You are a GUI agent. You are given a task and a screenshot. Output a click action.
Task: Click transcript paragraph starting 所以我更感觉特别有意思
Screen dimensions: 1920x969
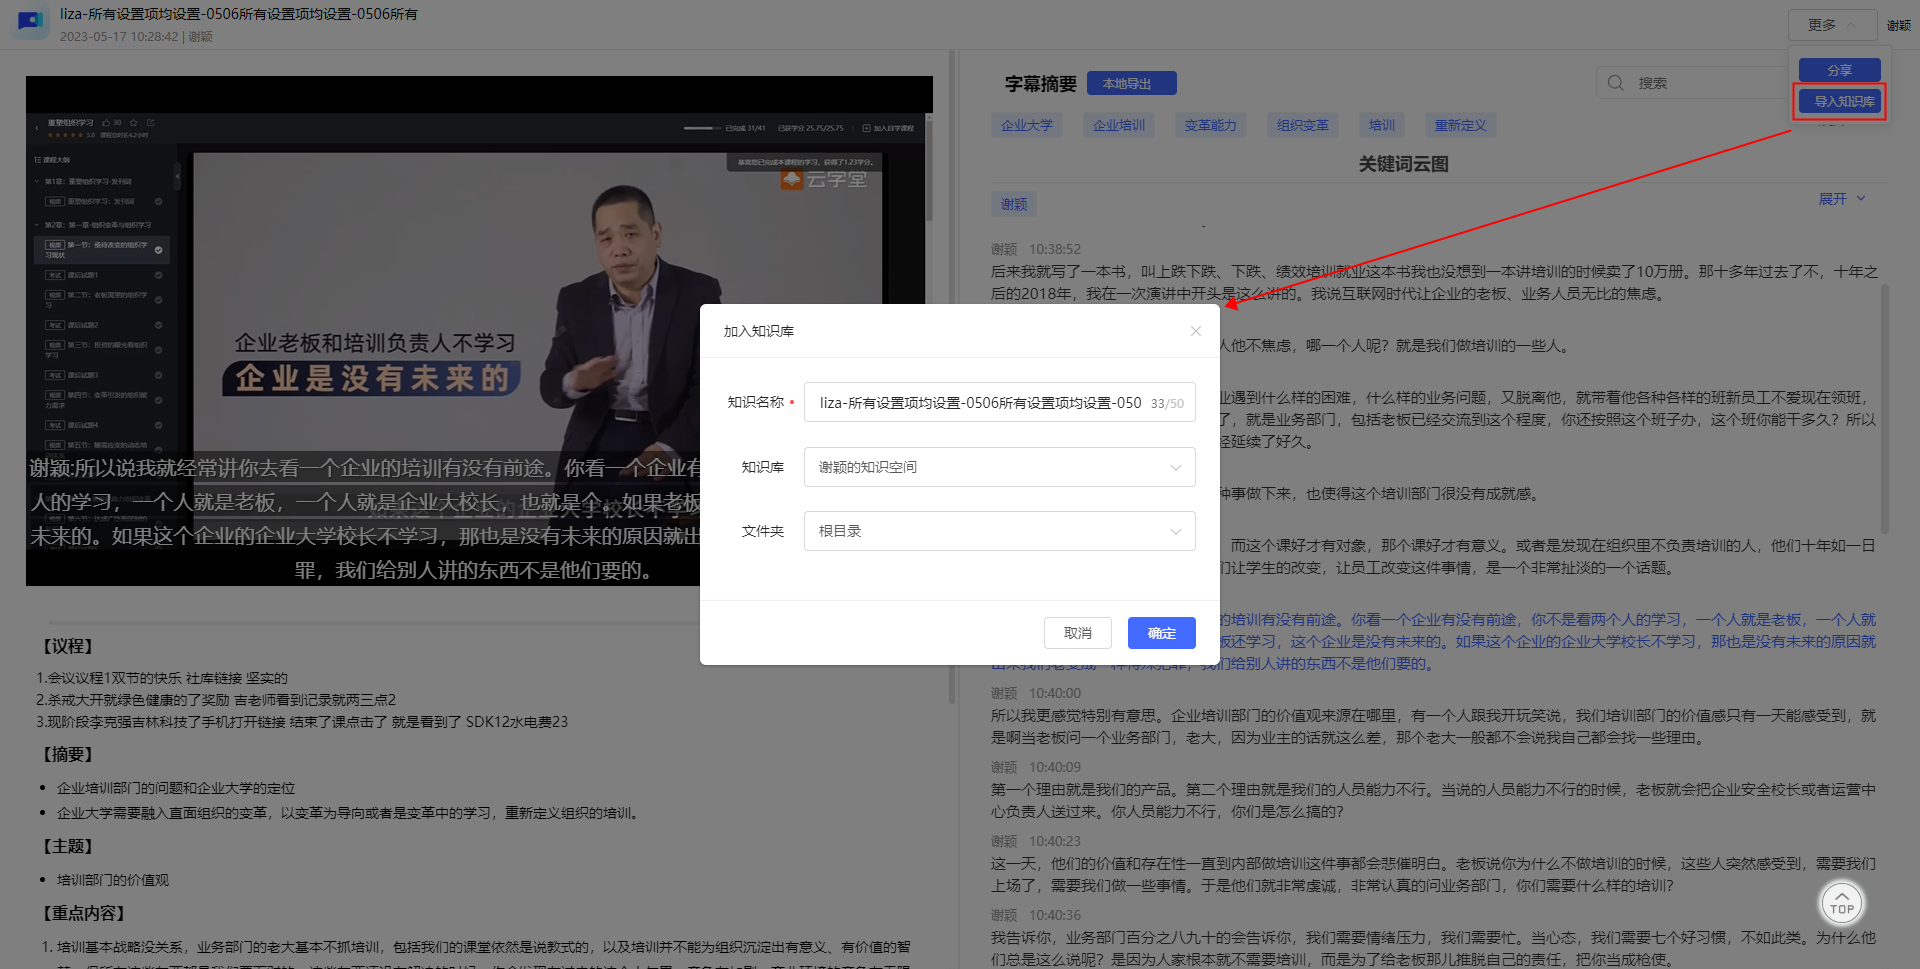click(1433, 727)
